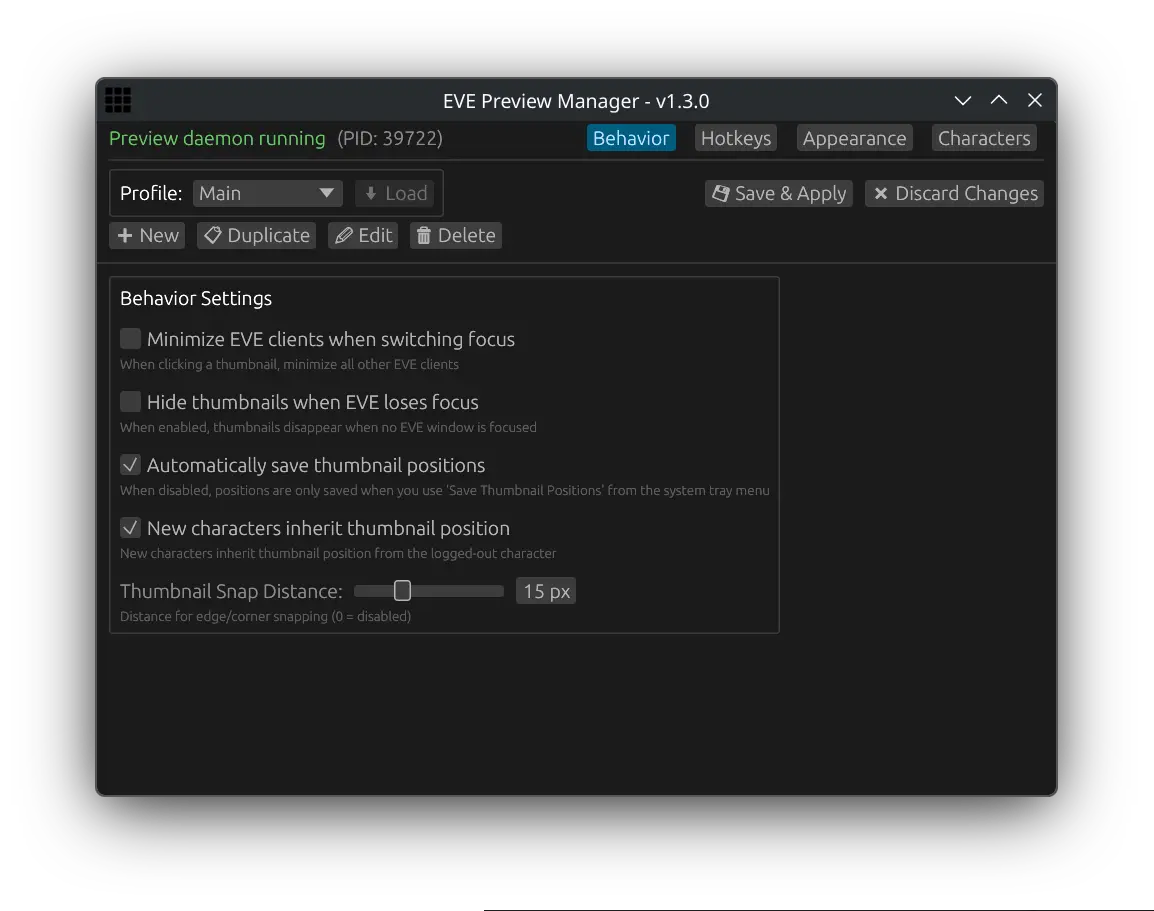Switch to the Hotkeys tab
Image resolution: width=1154 pixels, height=911 pixels.
click(x=735, y=137)
